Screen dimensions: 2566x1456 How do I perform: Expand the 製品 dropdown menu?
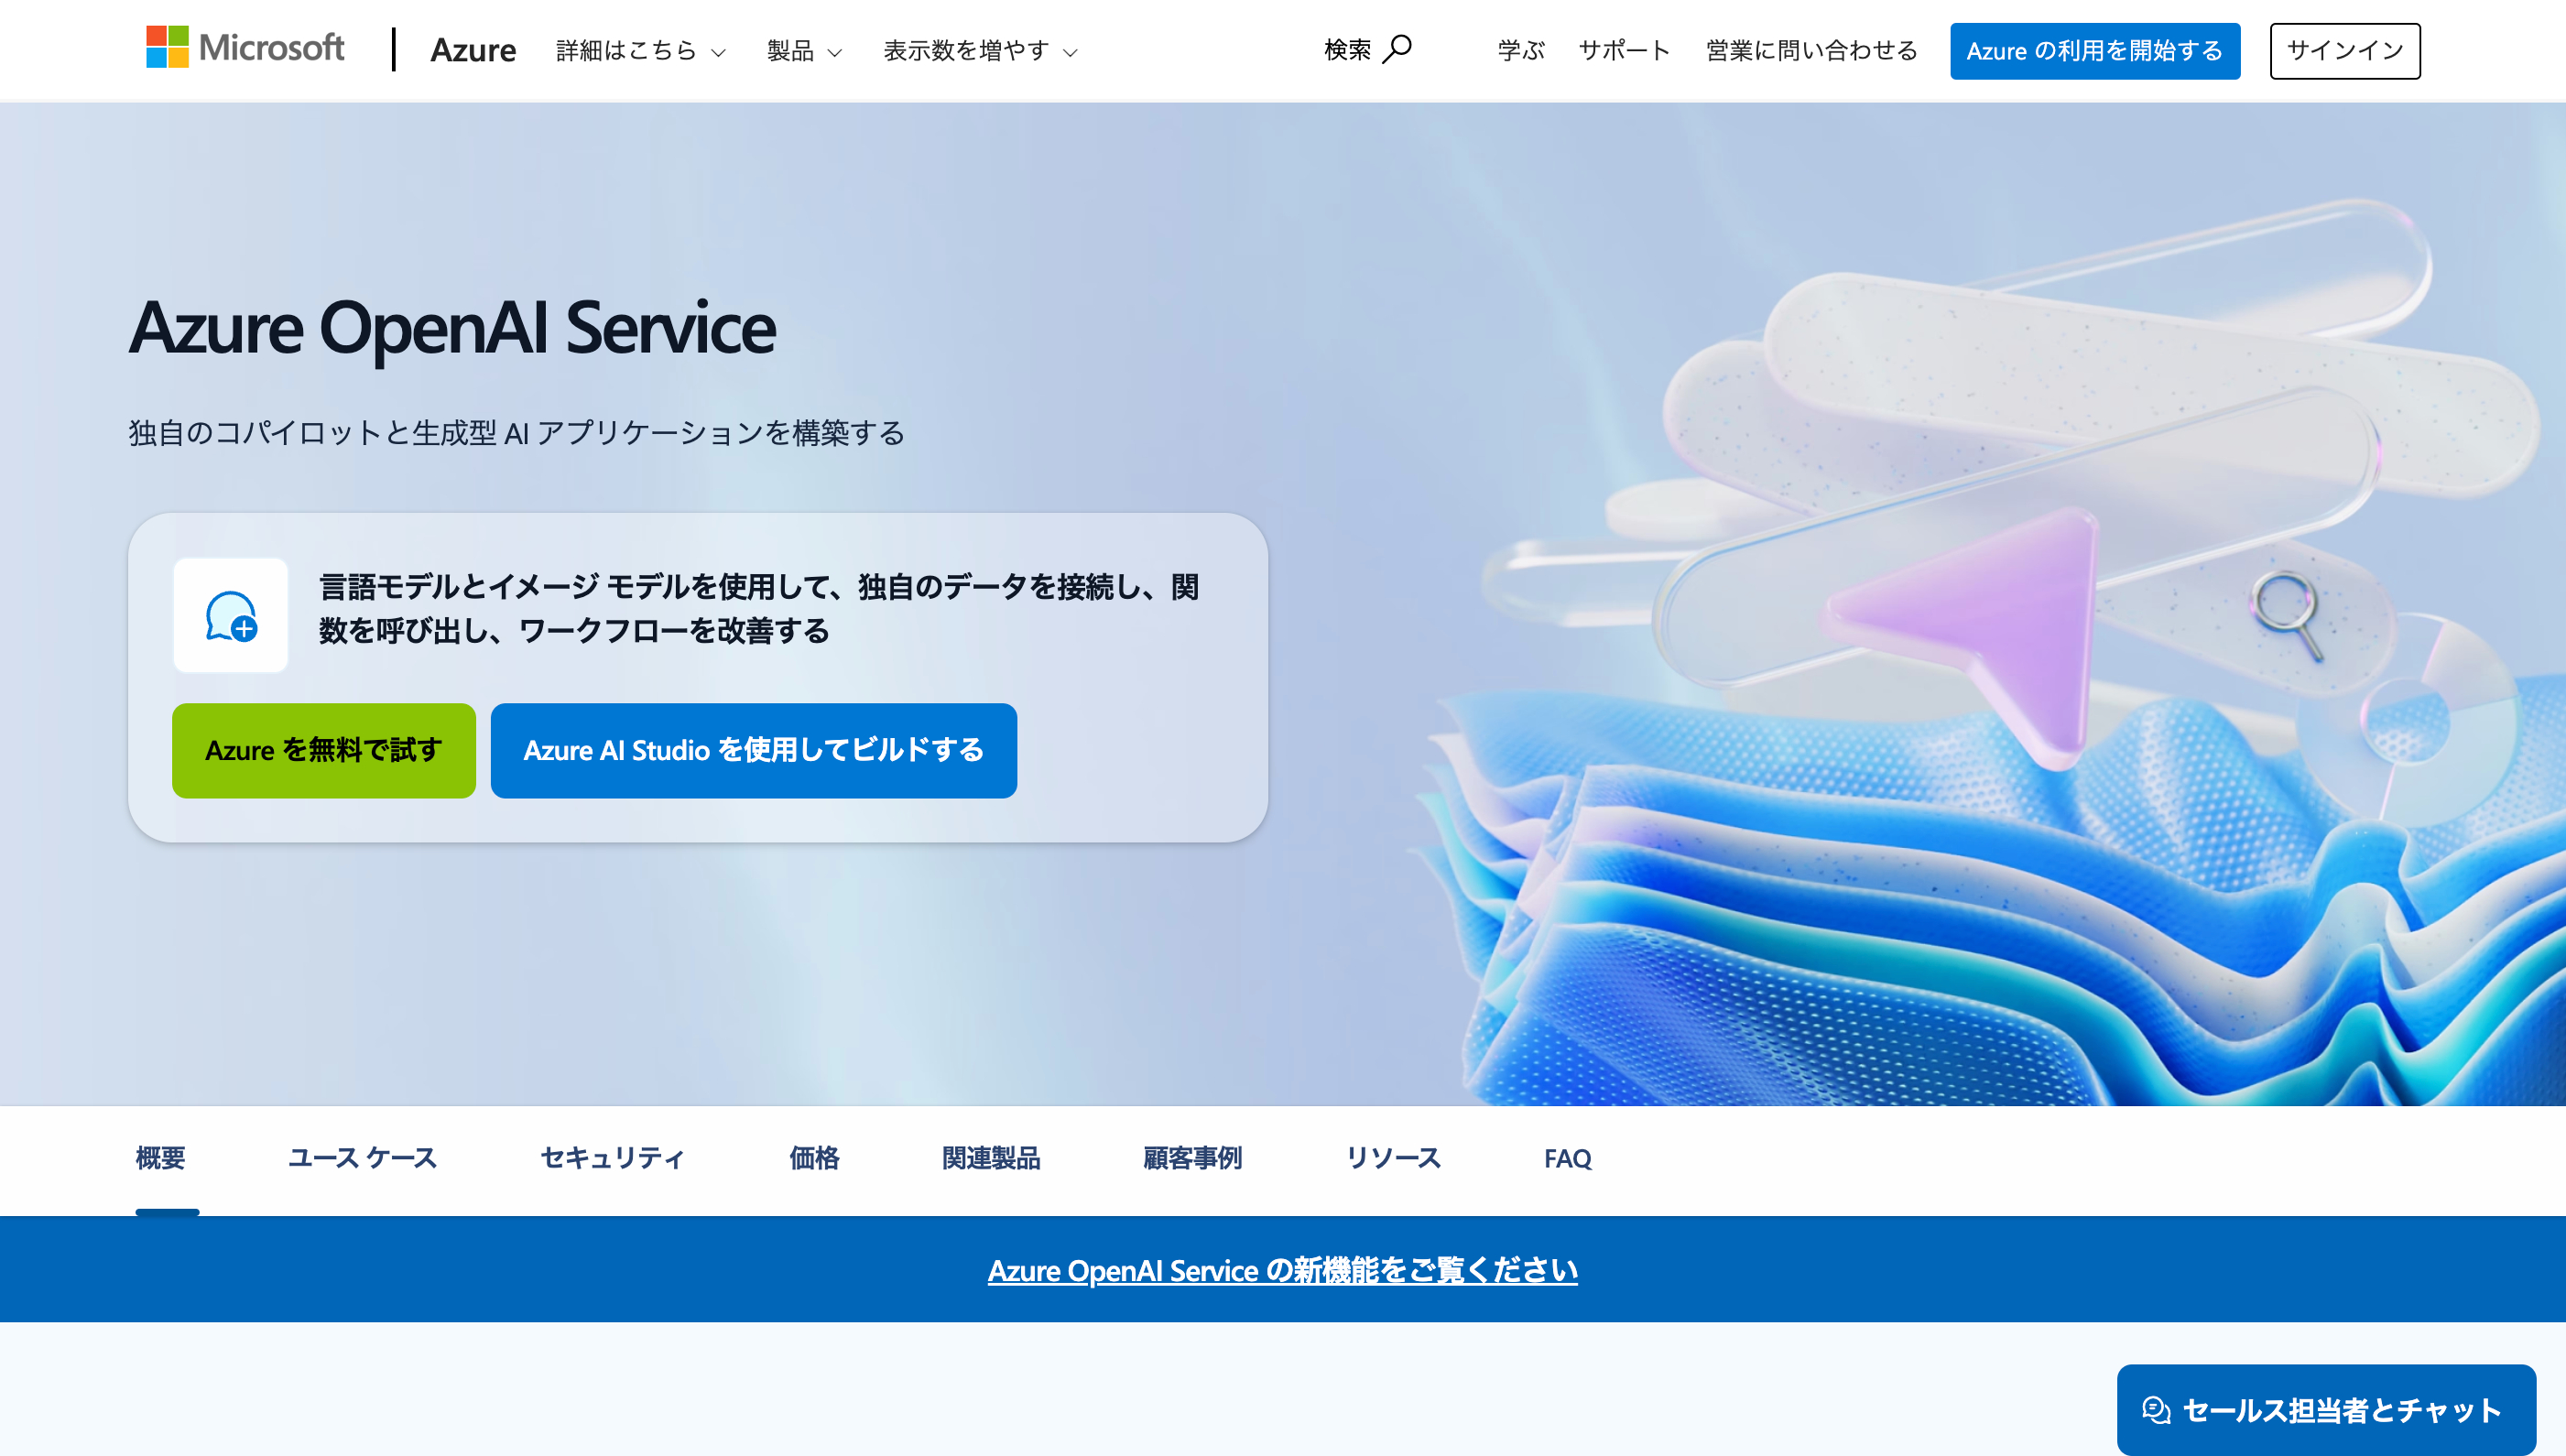click(804, 50)
